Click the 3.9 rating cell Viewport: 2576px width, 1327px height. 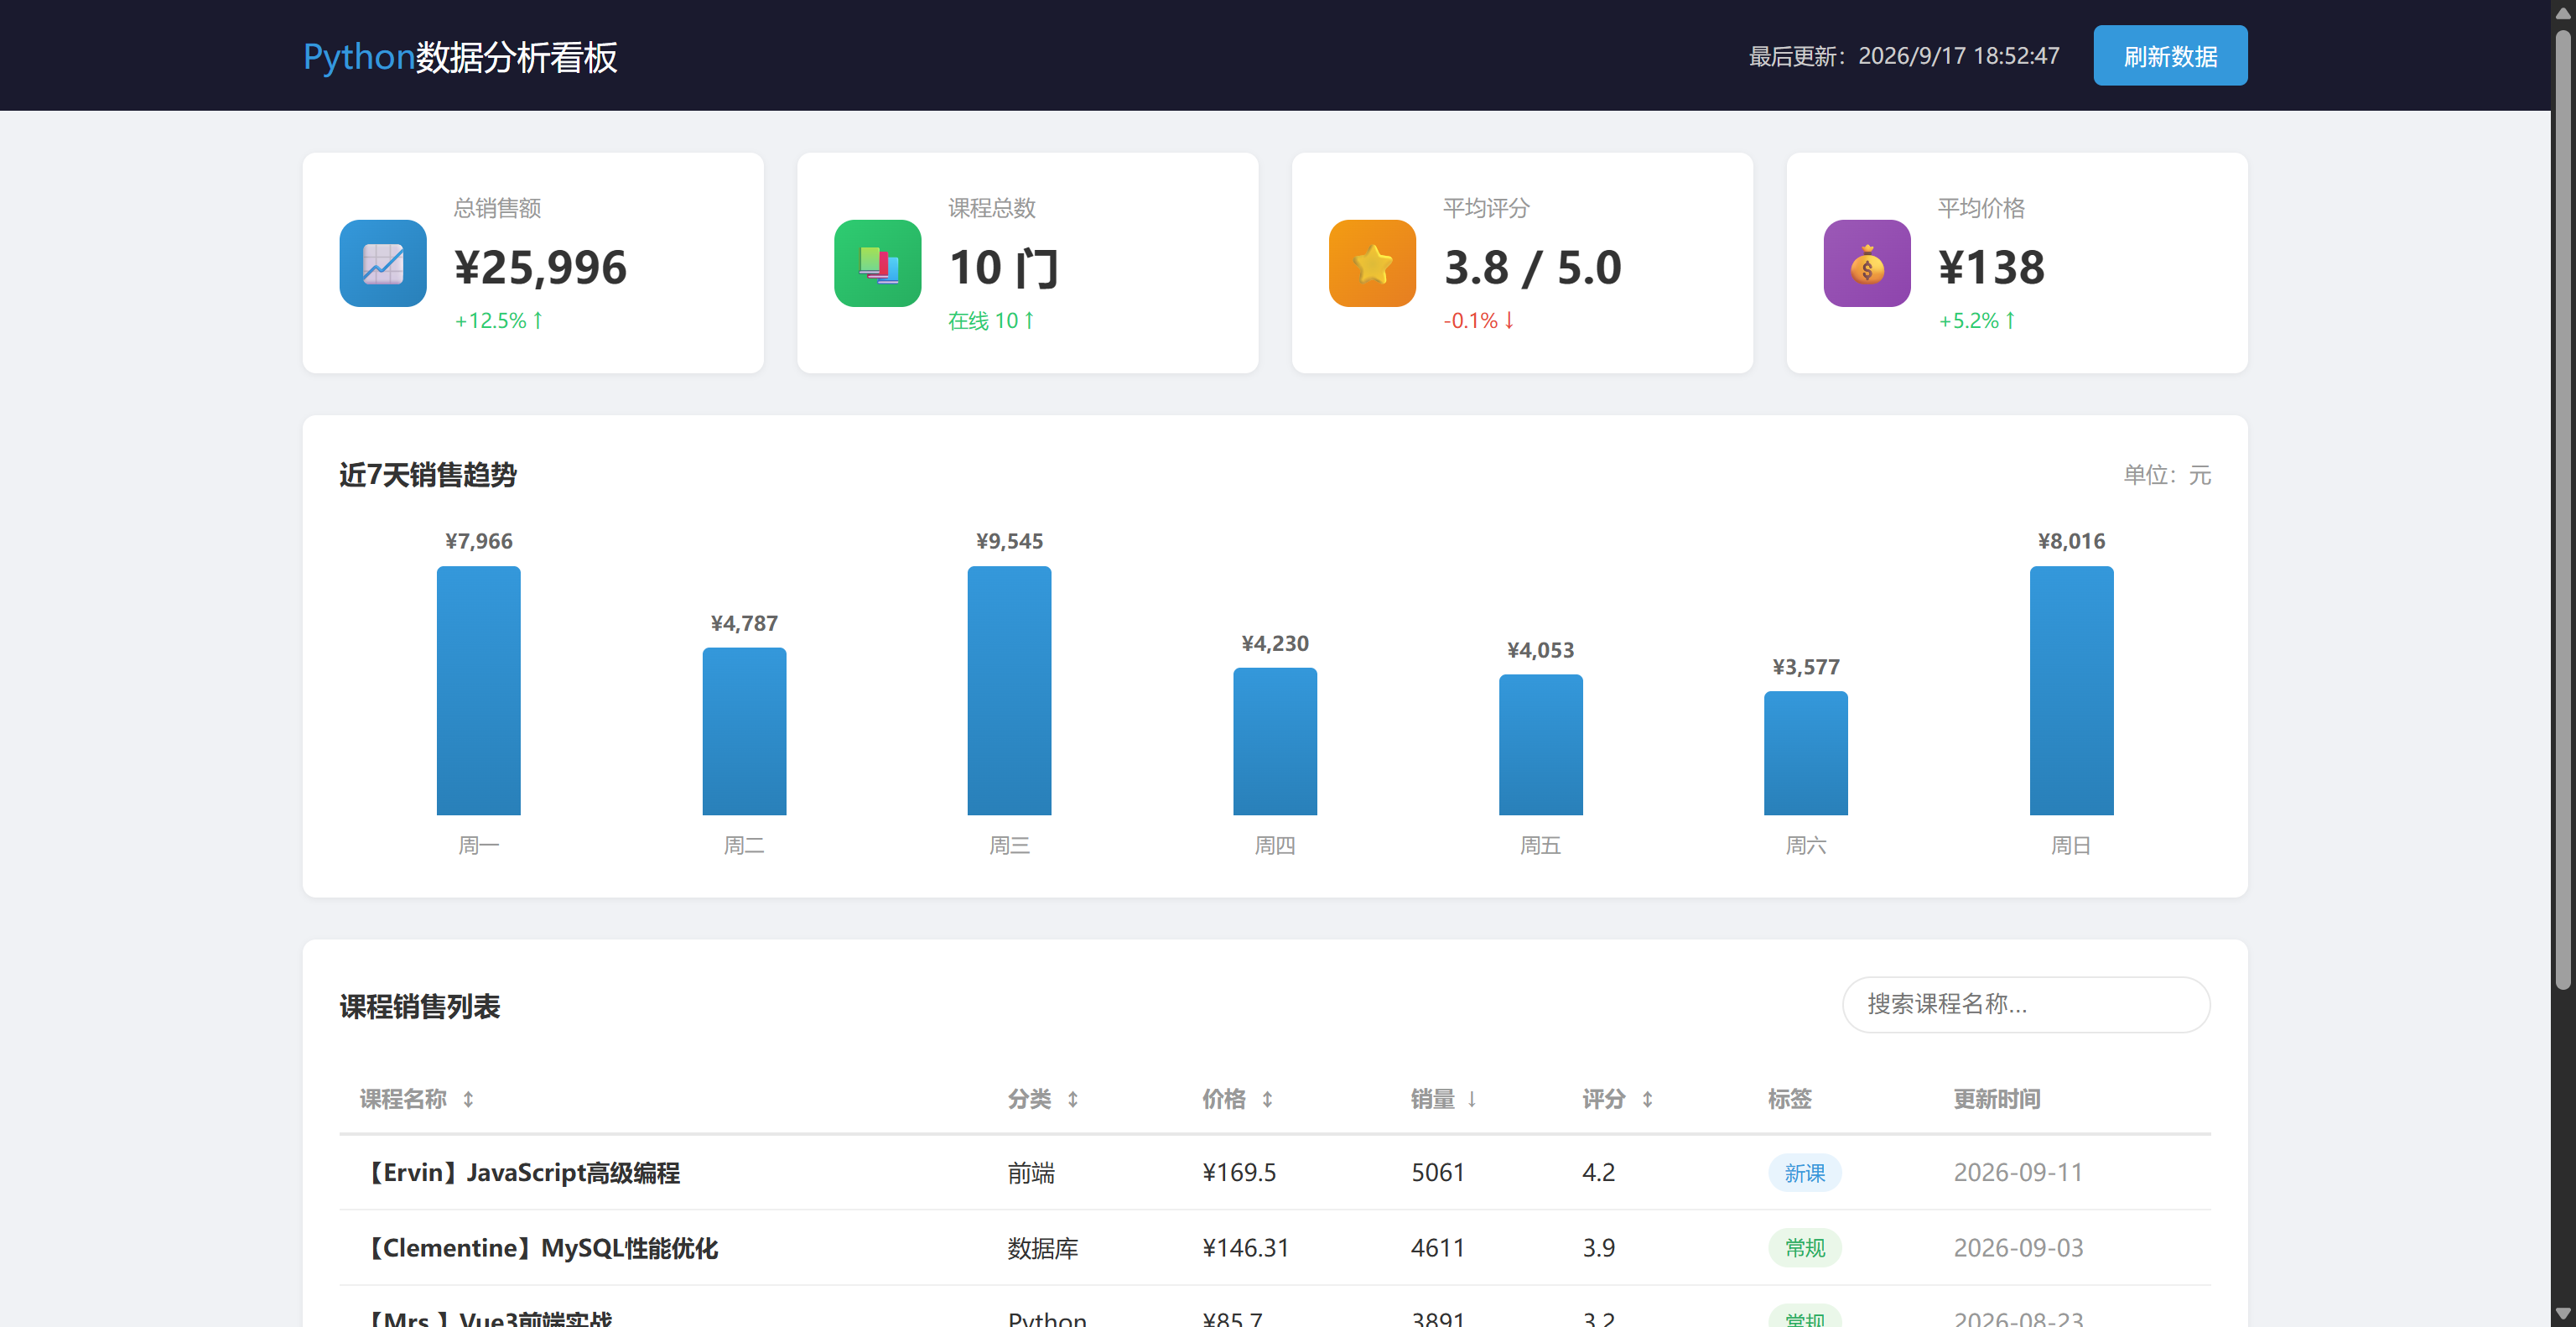pyautogui.click(x=1599, y=1248)
